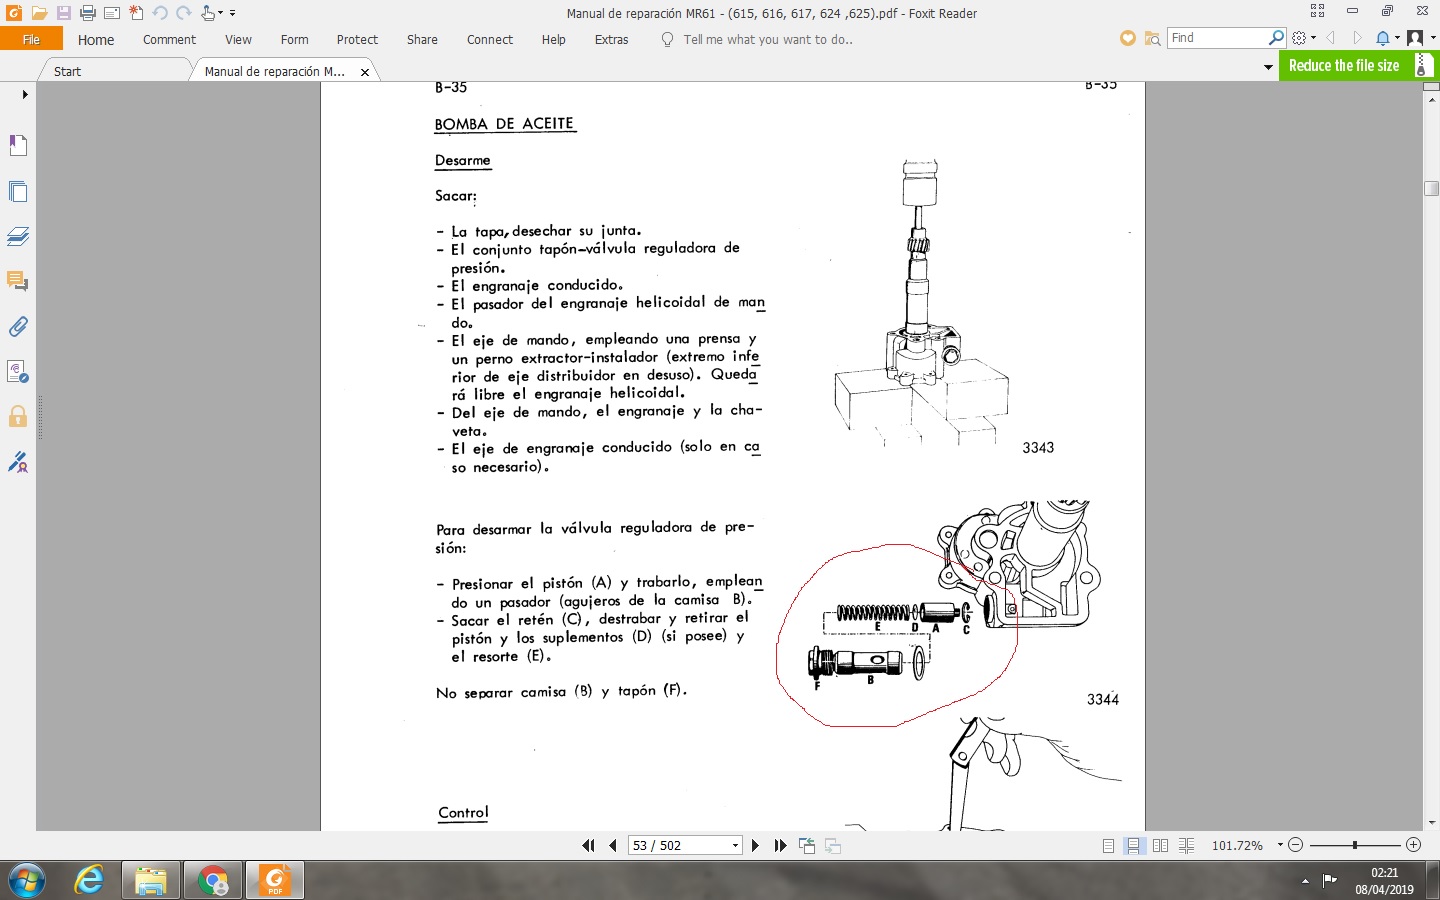This screenshot has width=1440, height=900.
Task: Open the Protect ribbon tab
Action: (x=357, y=40)
